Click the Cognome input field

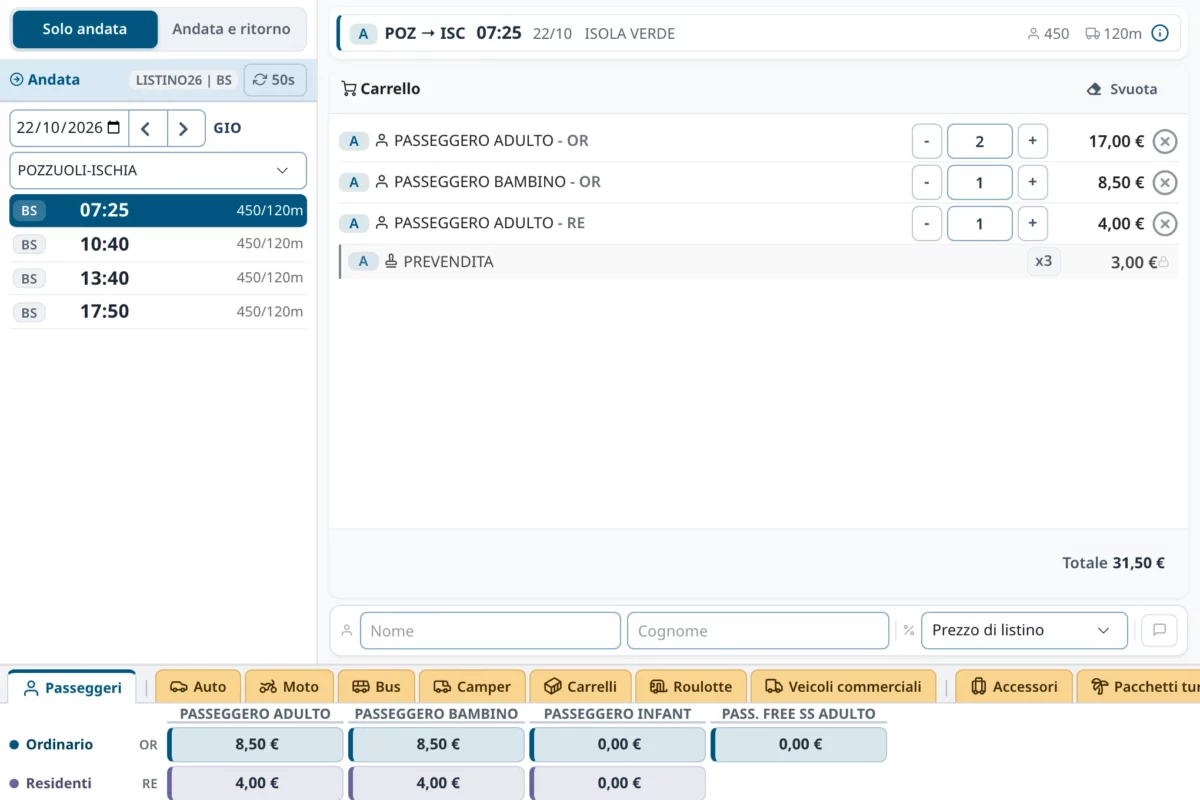(758, 631)
